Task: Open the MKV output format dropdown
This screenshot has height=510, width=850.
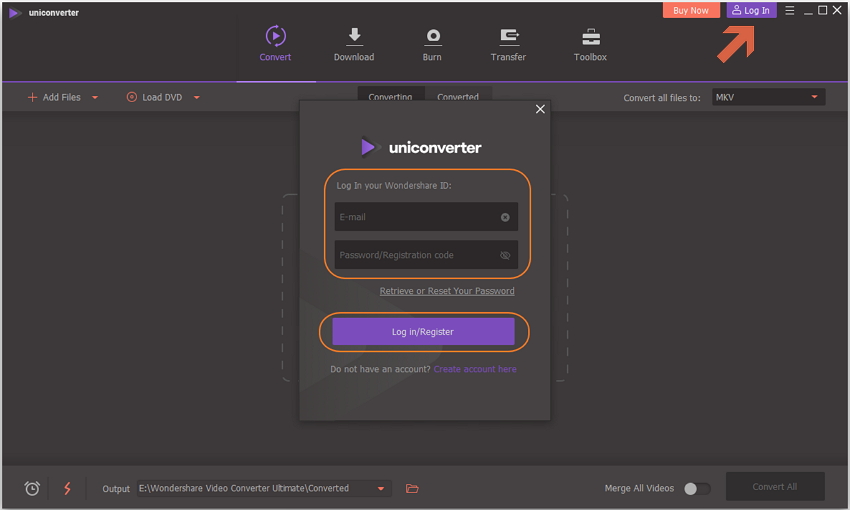Action: pyautogui.click(x=768, y=97)
